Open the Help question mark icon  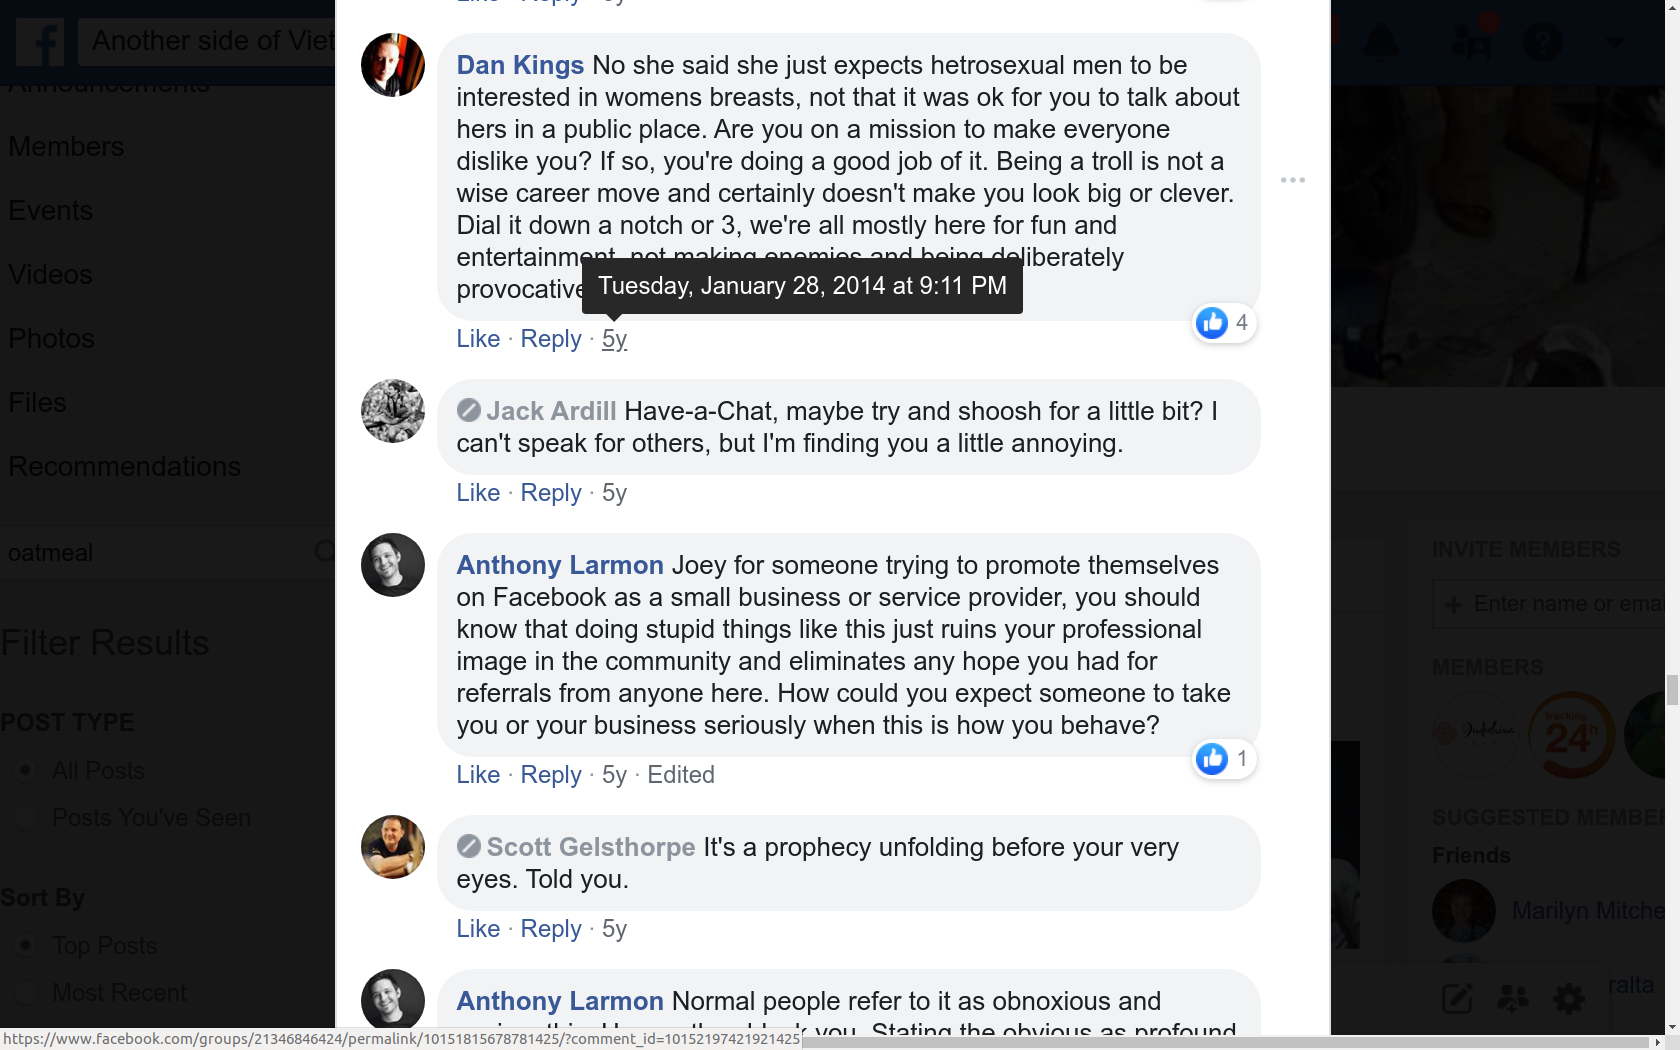coord(1542,42)
